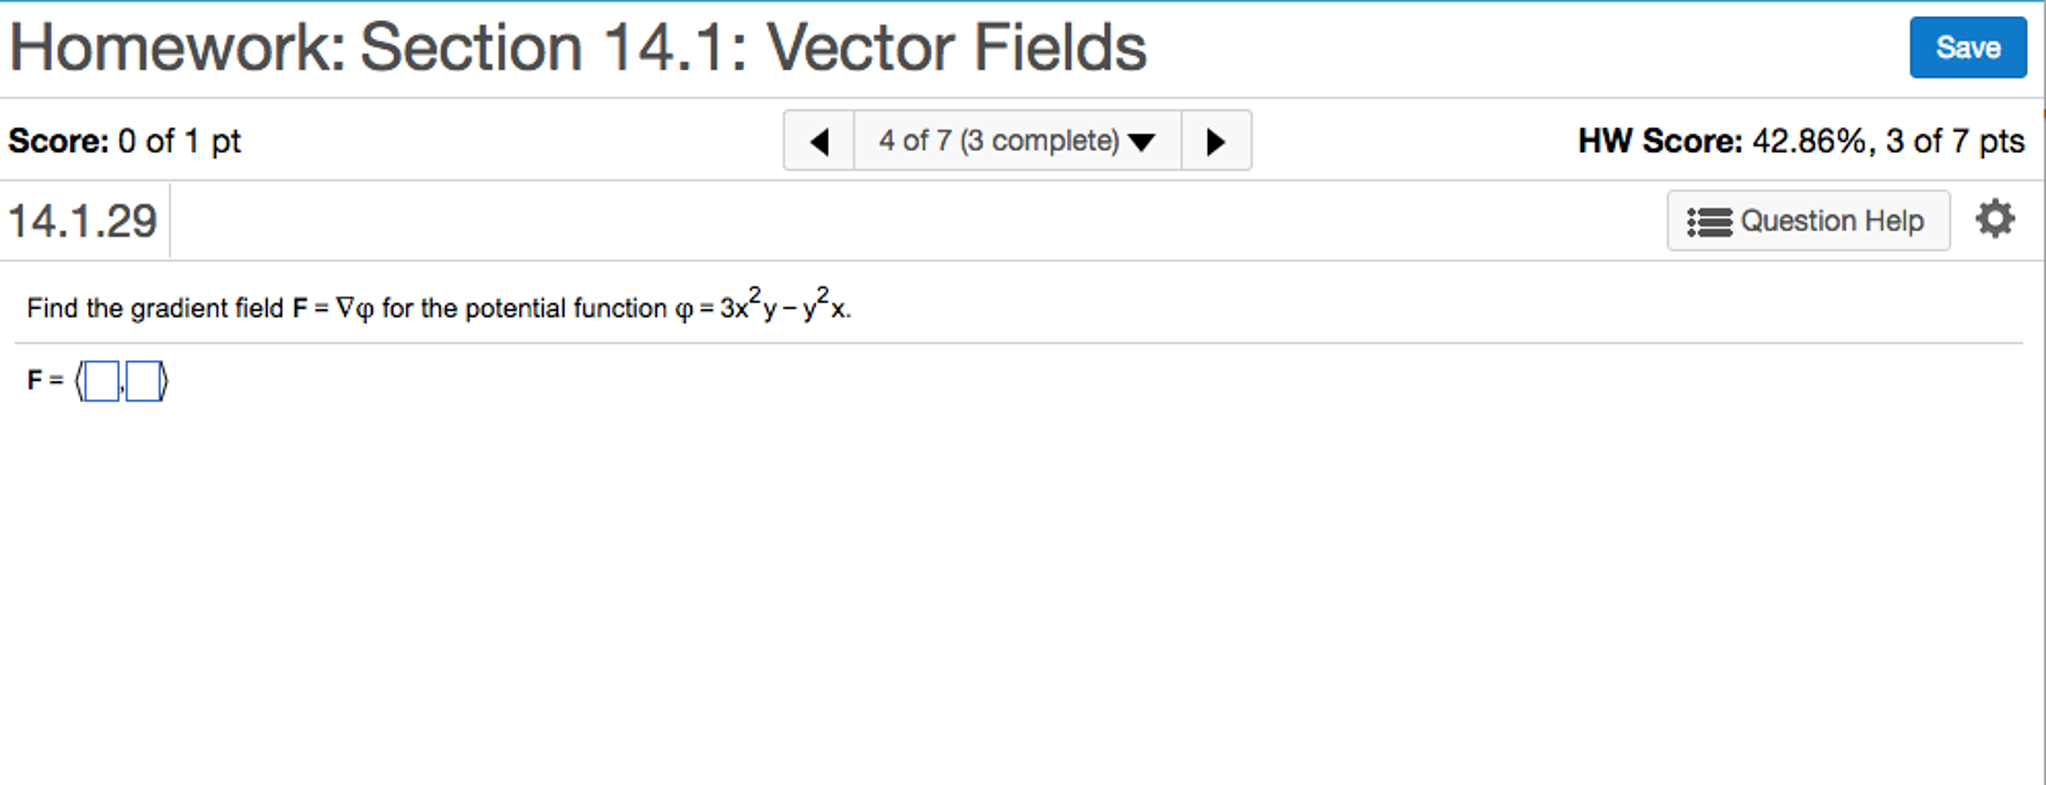The width and height of the screenshot is (2046, 785).
Task: Select the question label 14.1.29
Action: [85, 219]
